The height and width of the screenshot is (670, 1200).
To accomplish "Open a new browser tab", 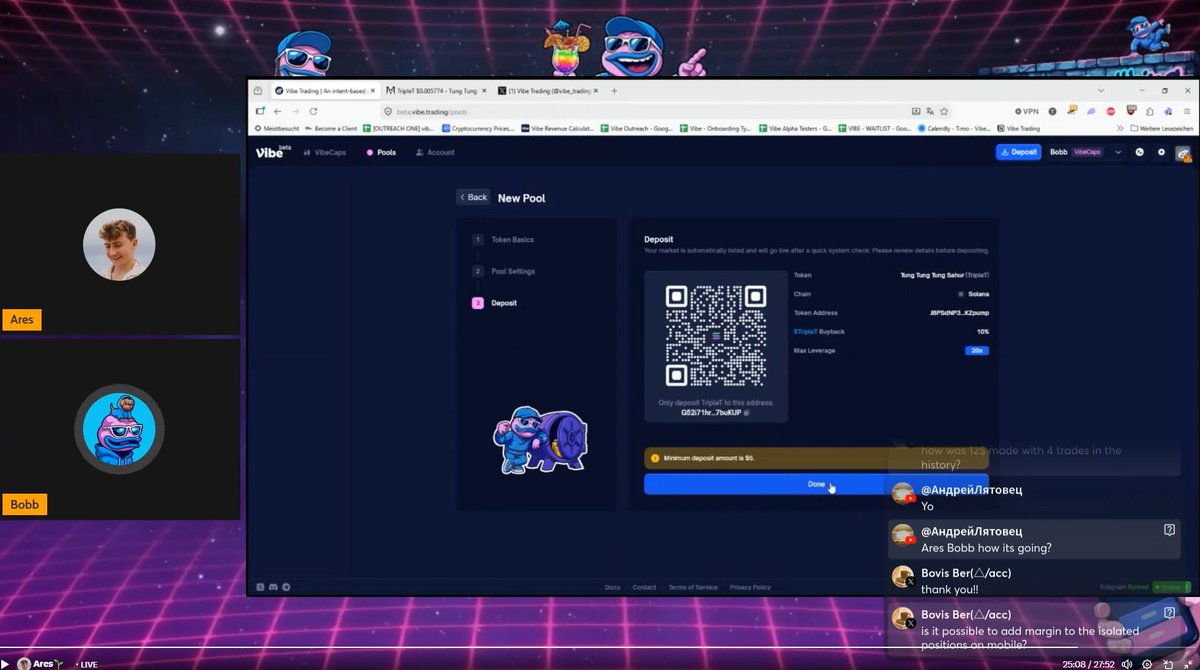I will (614, 91).
